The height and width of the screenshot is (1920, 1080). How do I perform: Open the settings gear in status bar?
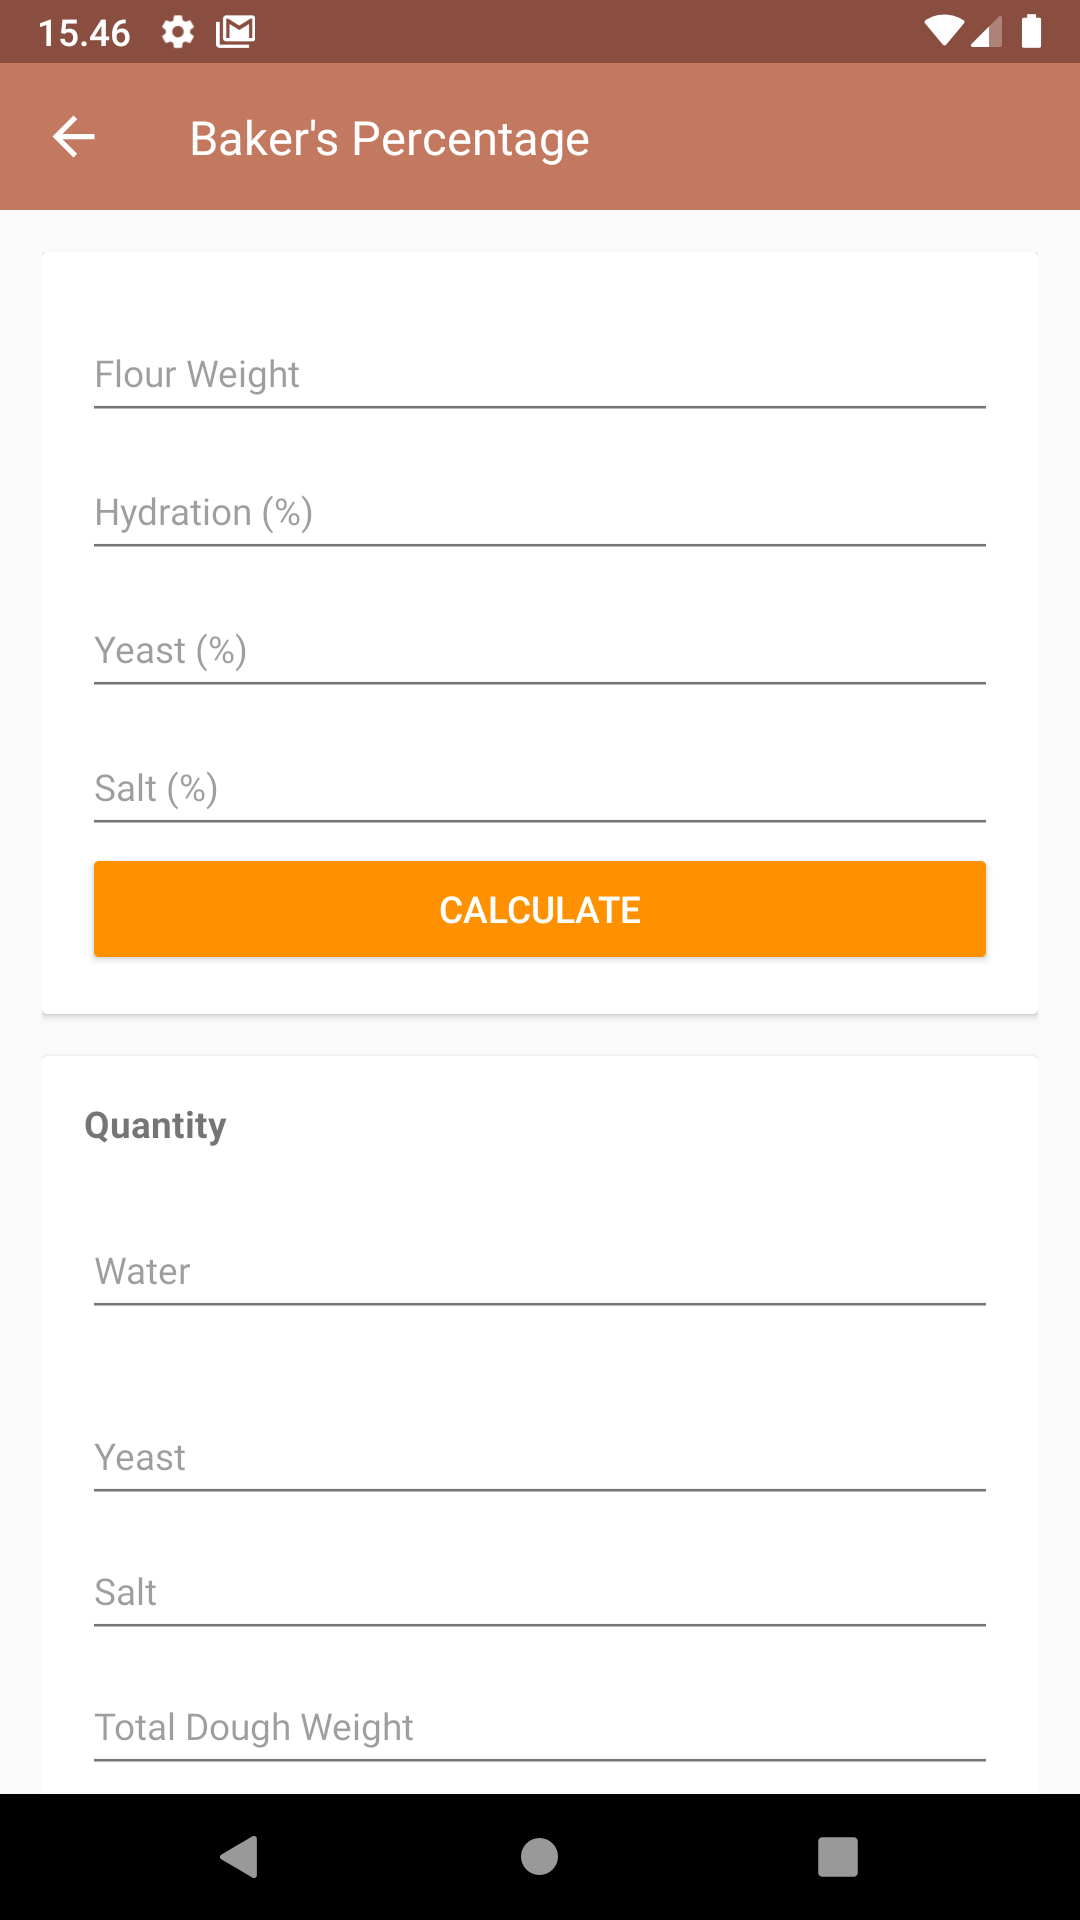tap(178, 32)
